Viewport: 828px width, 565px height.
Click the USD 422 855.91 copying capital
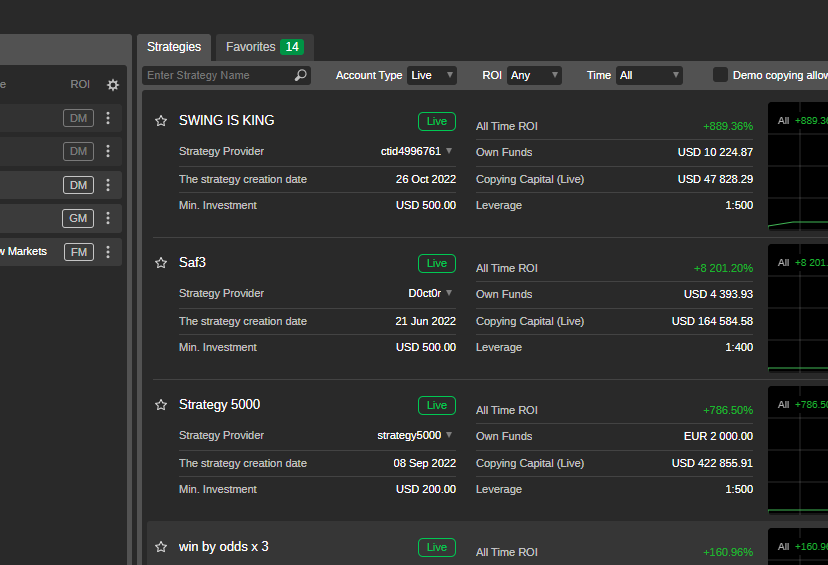(712, 464)
